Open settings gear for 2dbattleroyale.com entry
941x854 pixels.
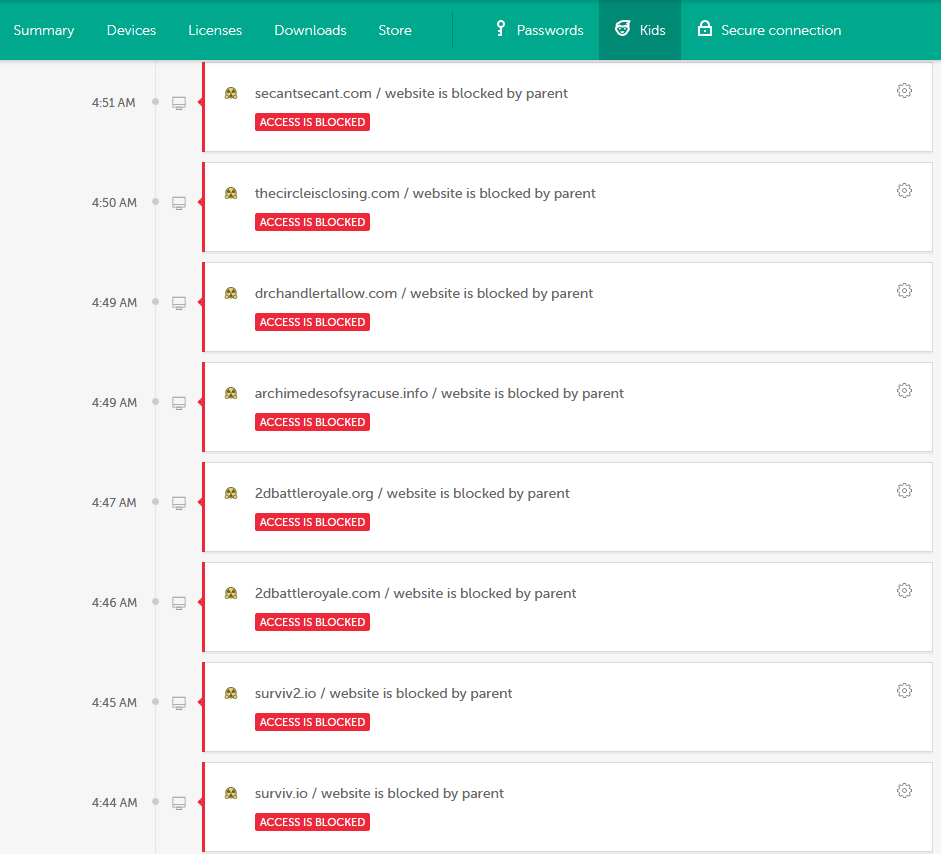[x=904, y=591]
